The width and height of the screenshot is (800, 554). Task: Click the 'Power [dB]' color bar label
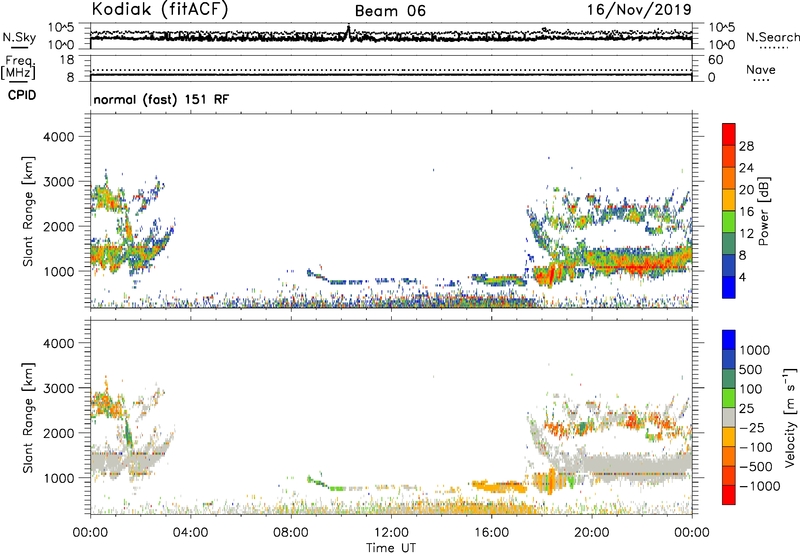coord(764,211)
